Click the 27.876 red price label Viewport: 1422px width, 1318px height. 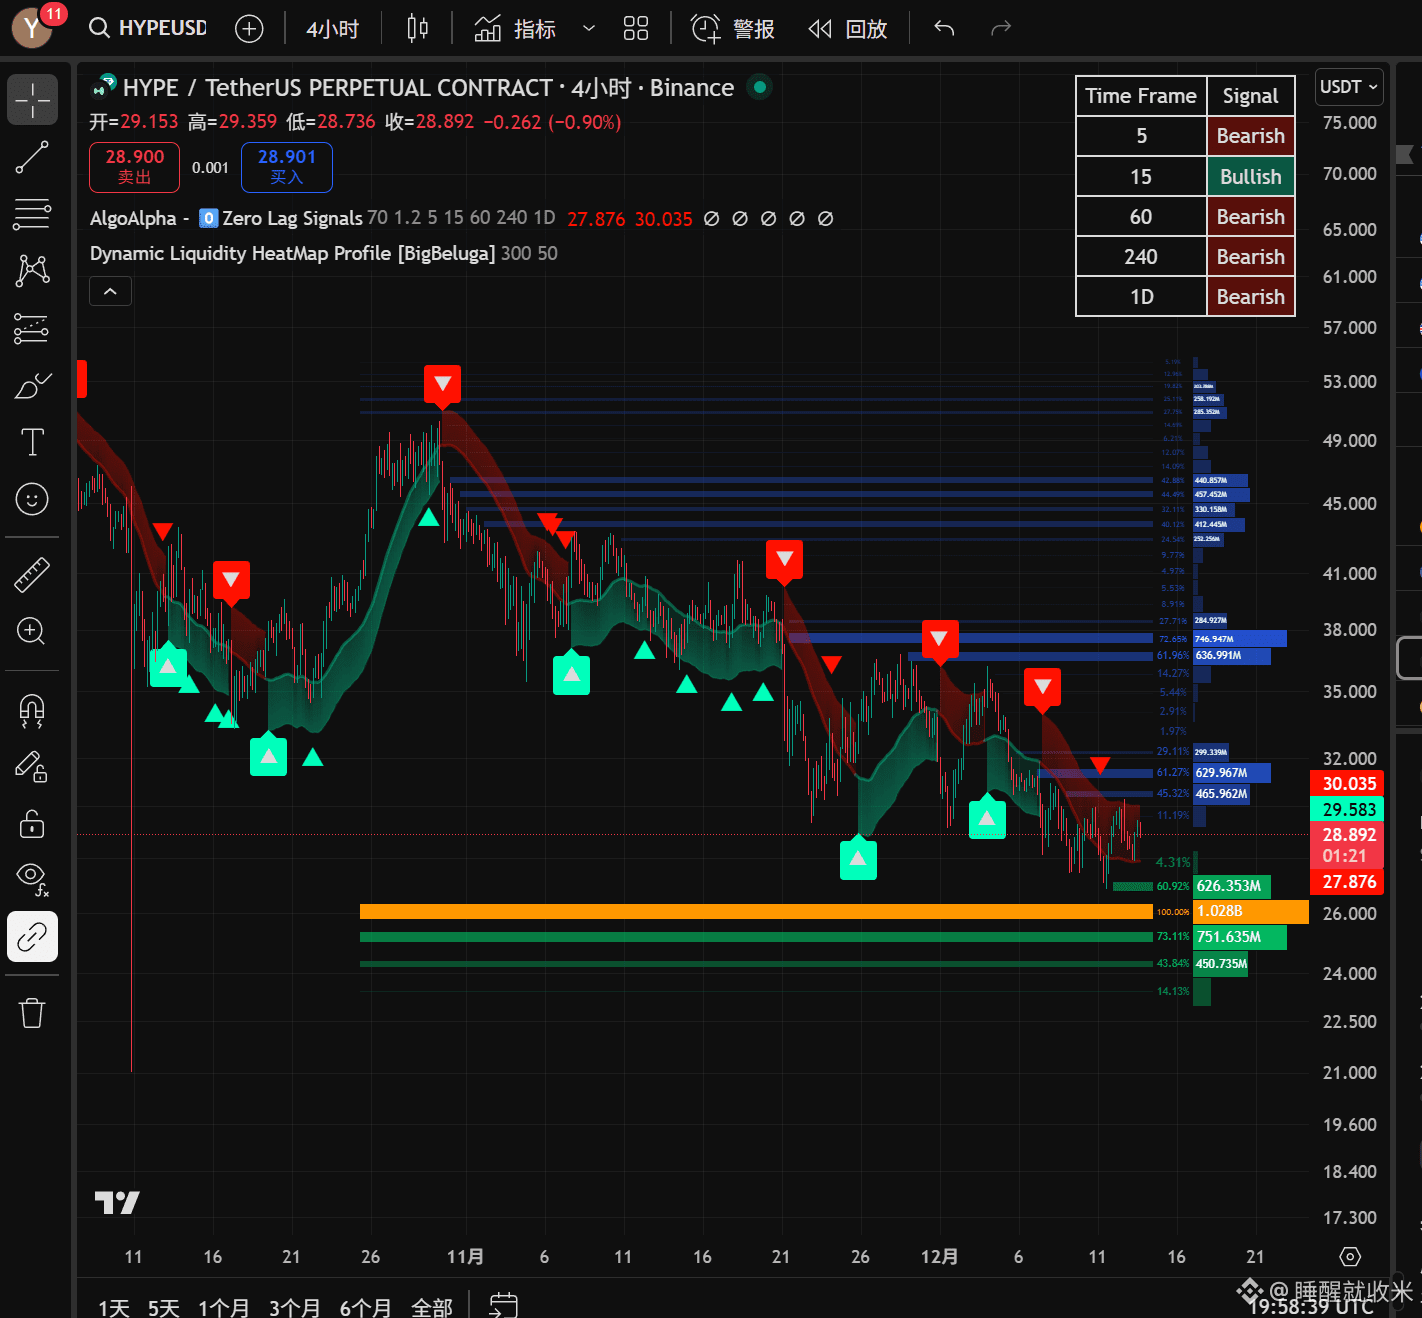(1348, 882)
